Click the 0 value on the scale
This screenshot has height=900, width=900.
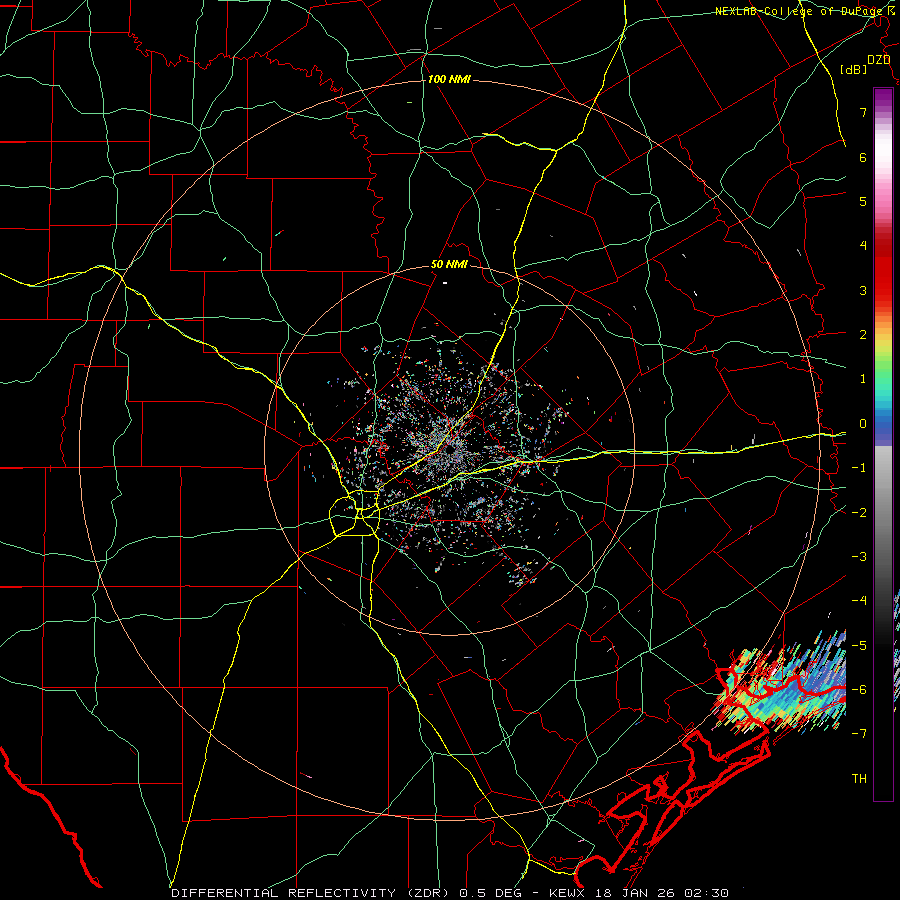(x=863, y=424)
